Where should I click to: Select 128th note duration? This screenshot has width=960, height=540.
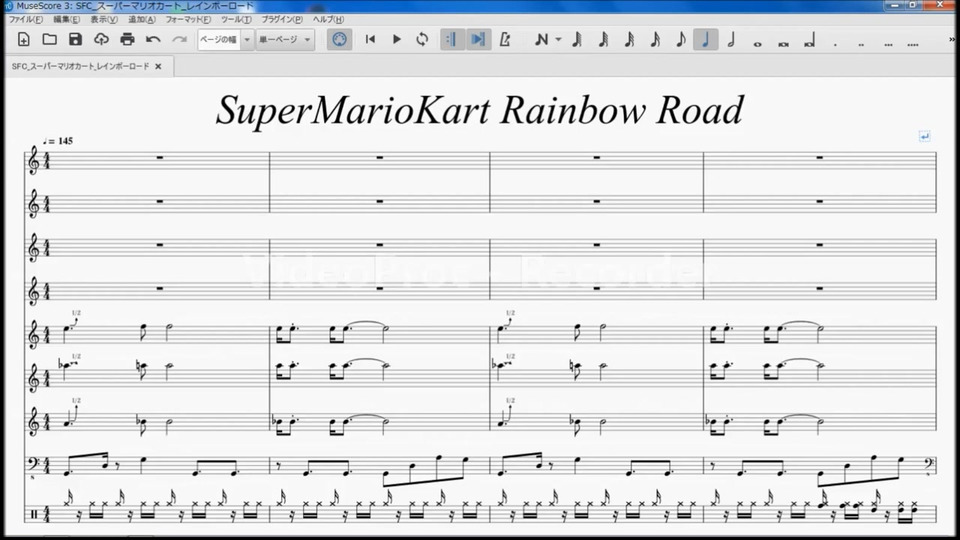click(x=577, y=40)
